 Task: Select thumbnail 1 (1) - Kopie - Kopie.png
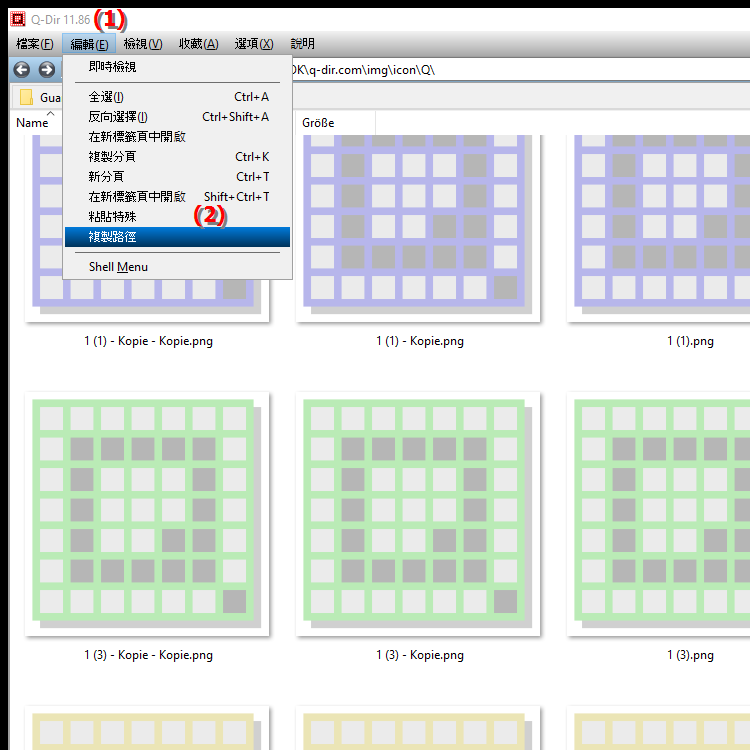click(147, 229)
